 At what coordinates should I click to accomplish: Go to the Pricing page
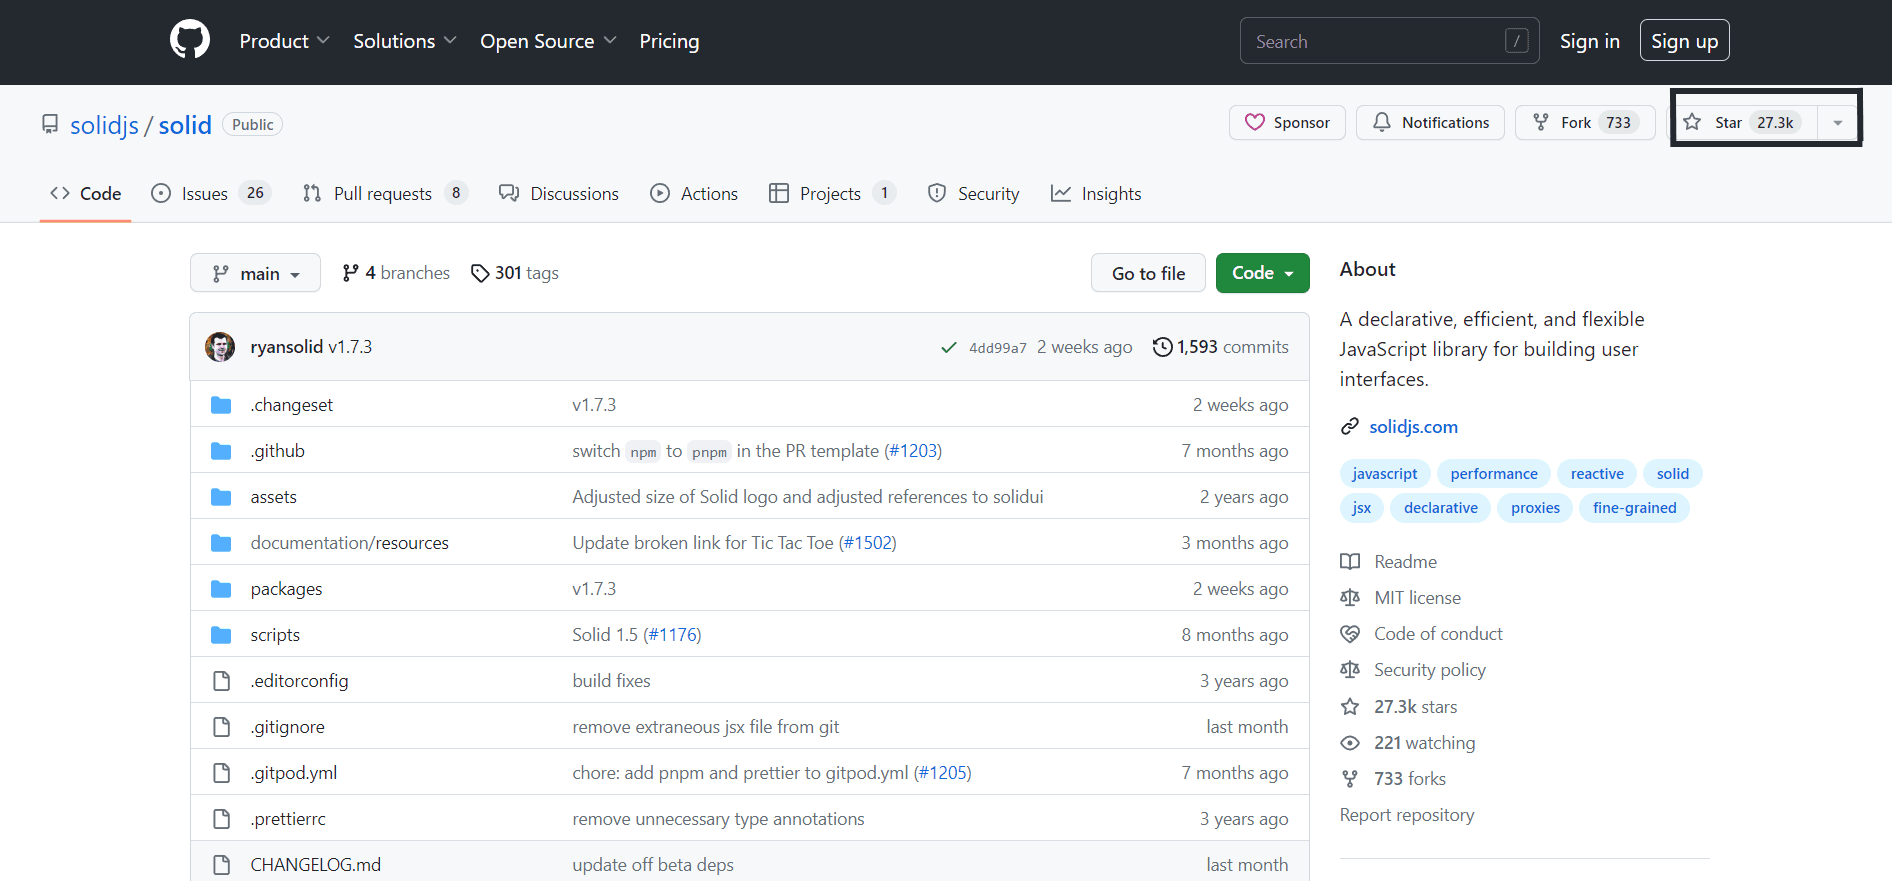pyautogui.click(x=669, y=41)
